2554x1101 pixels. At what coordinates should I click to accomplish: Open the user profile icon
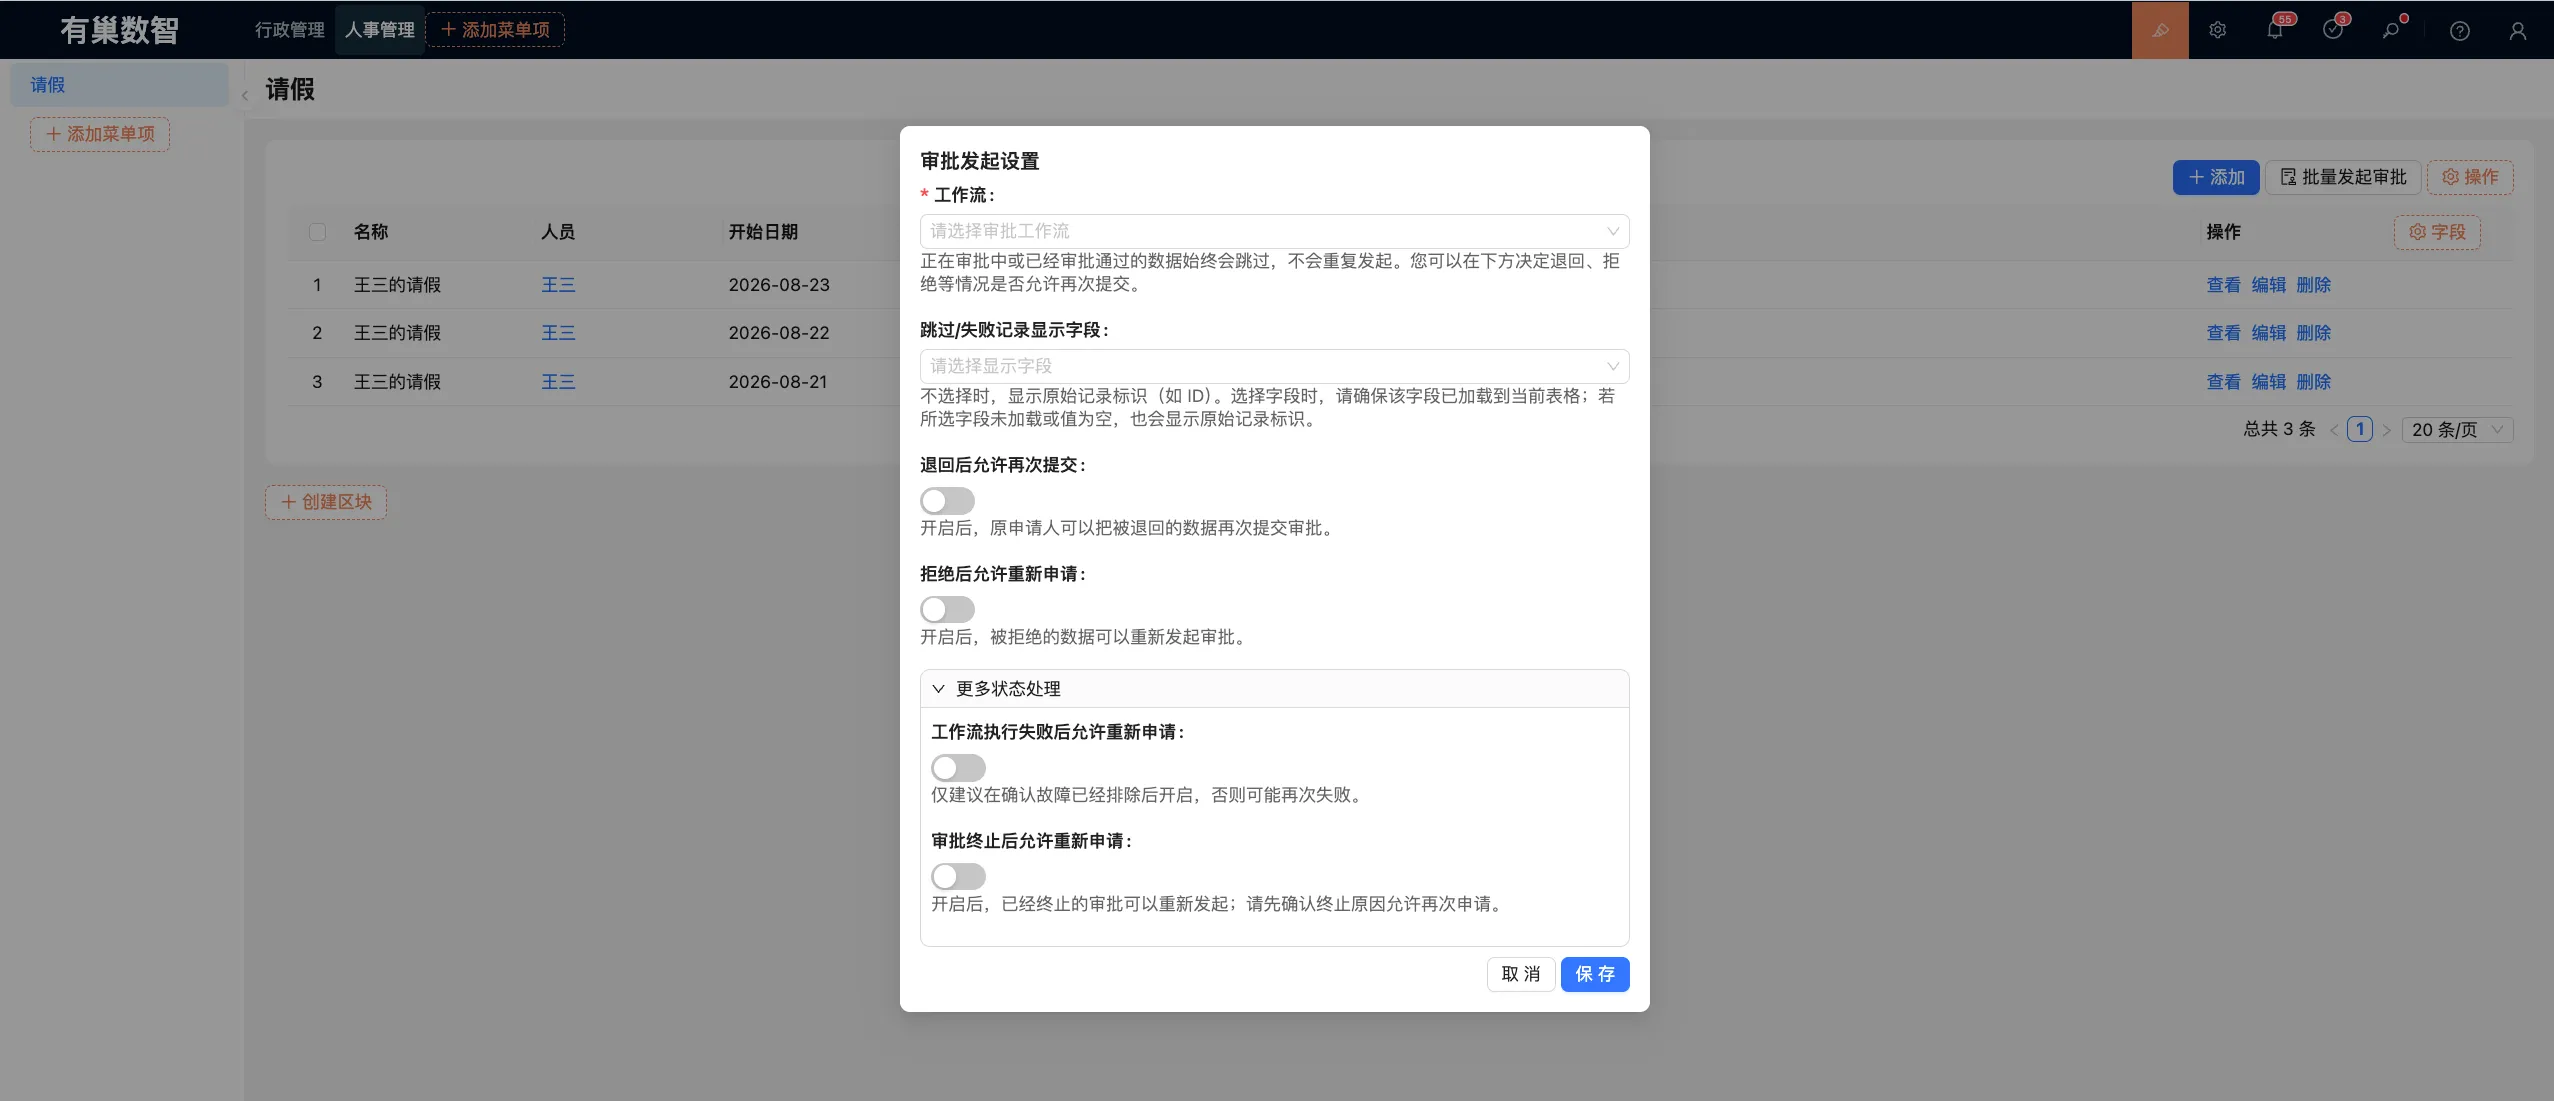tap(2518, 31)
